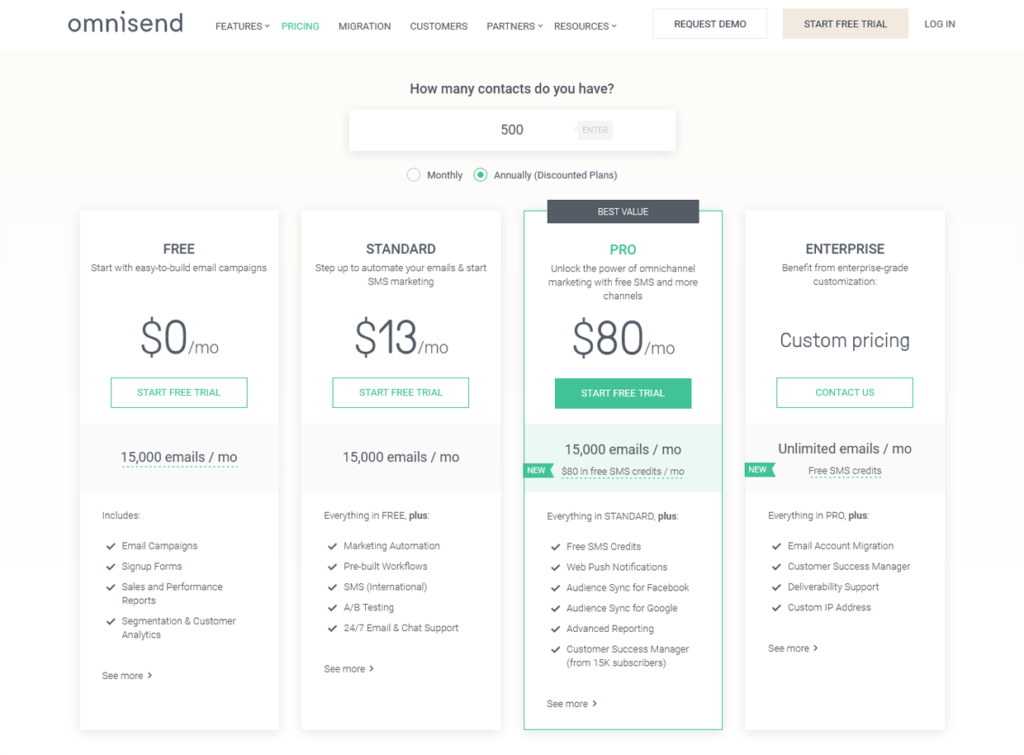Click Marketing Automation in STANDARD plan
This screenshot has height=755, width=1024.
pos(392,546)
